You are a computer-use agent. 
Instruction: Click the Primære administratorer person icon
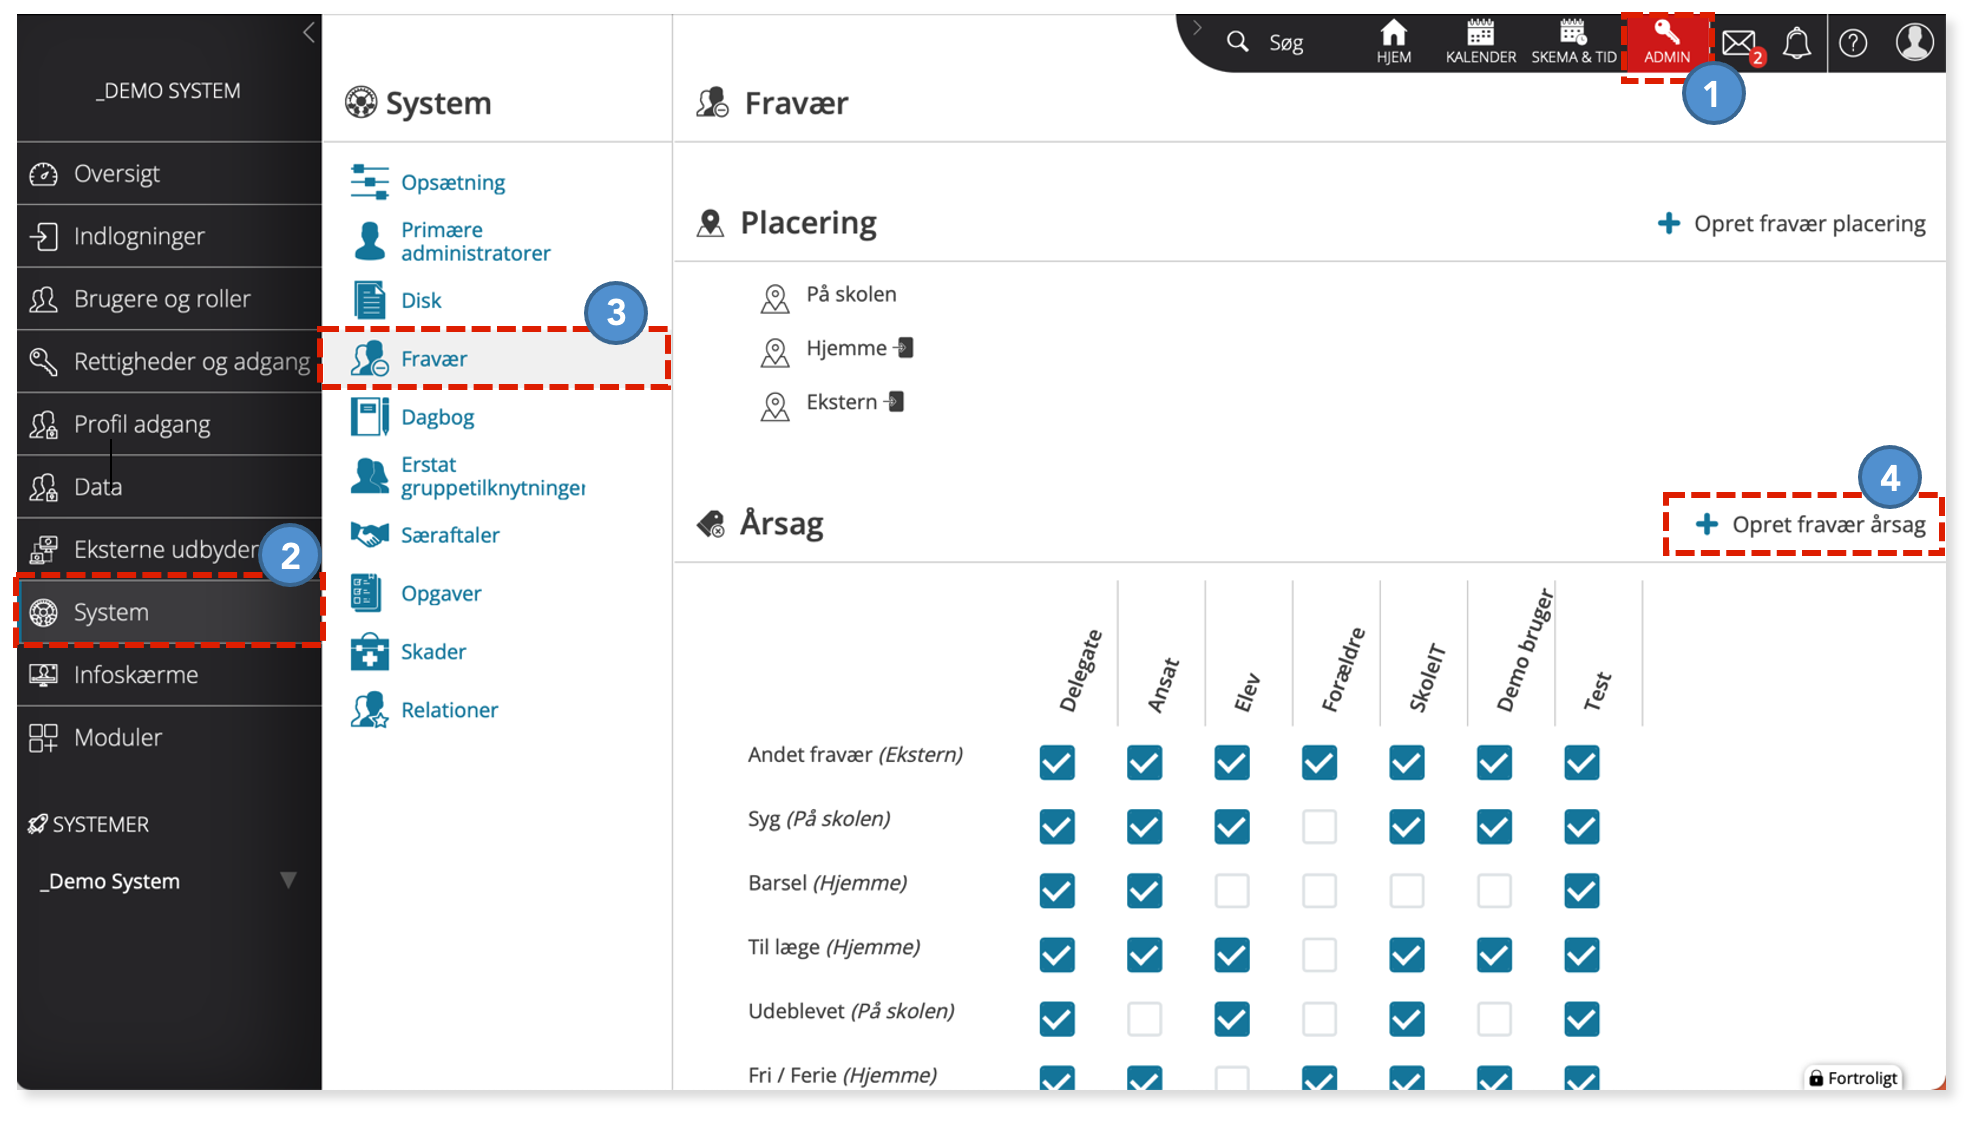(369, 241)
